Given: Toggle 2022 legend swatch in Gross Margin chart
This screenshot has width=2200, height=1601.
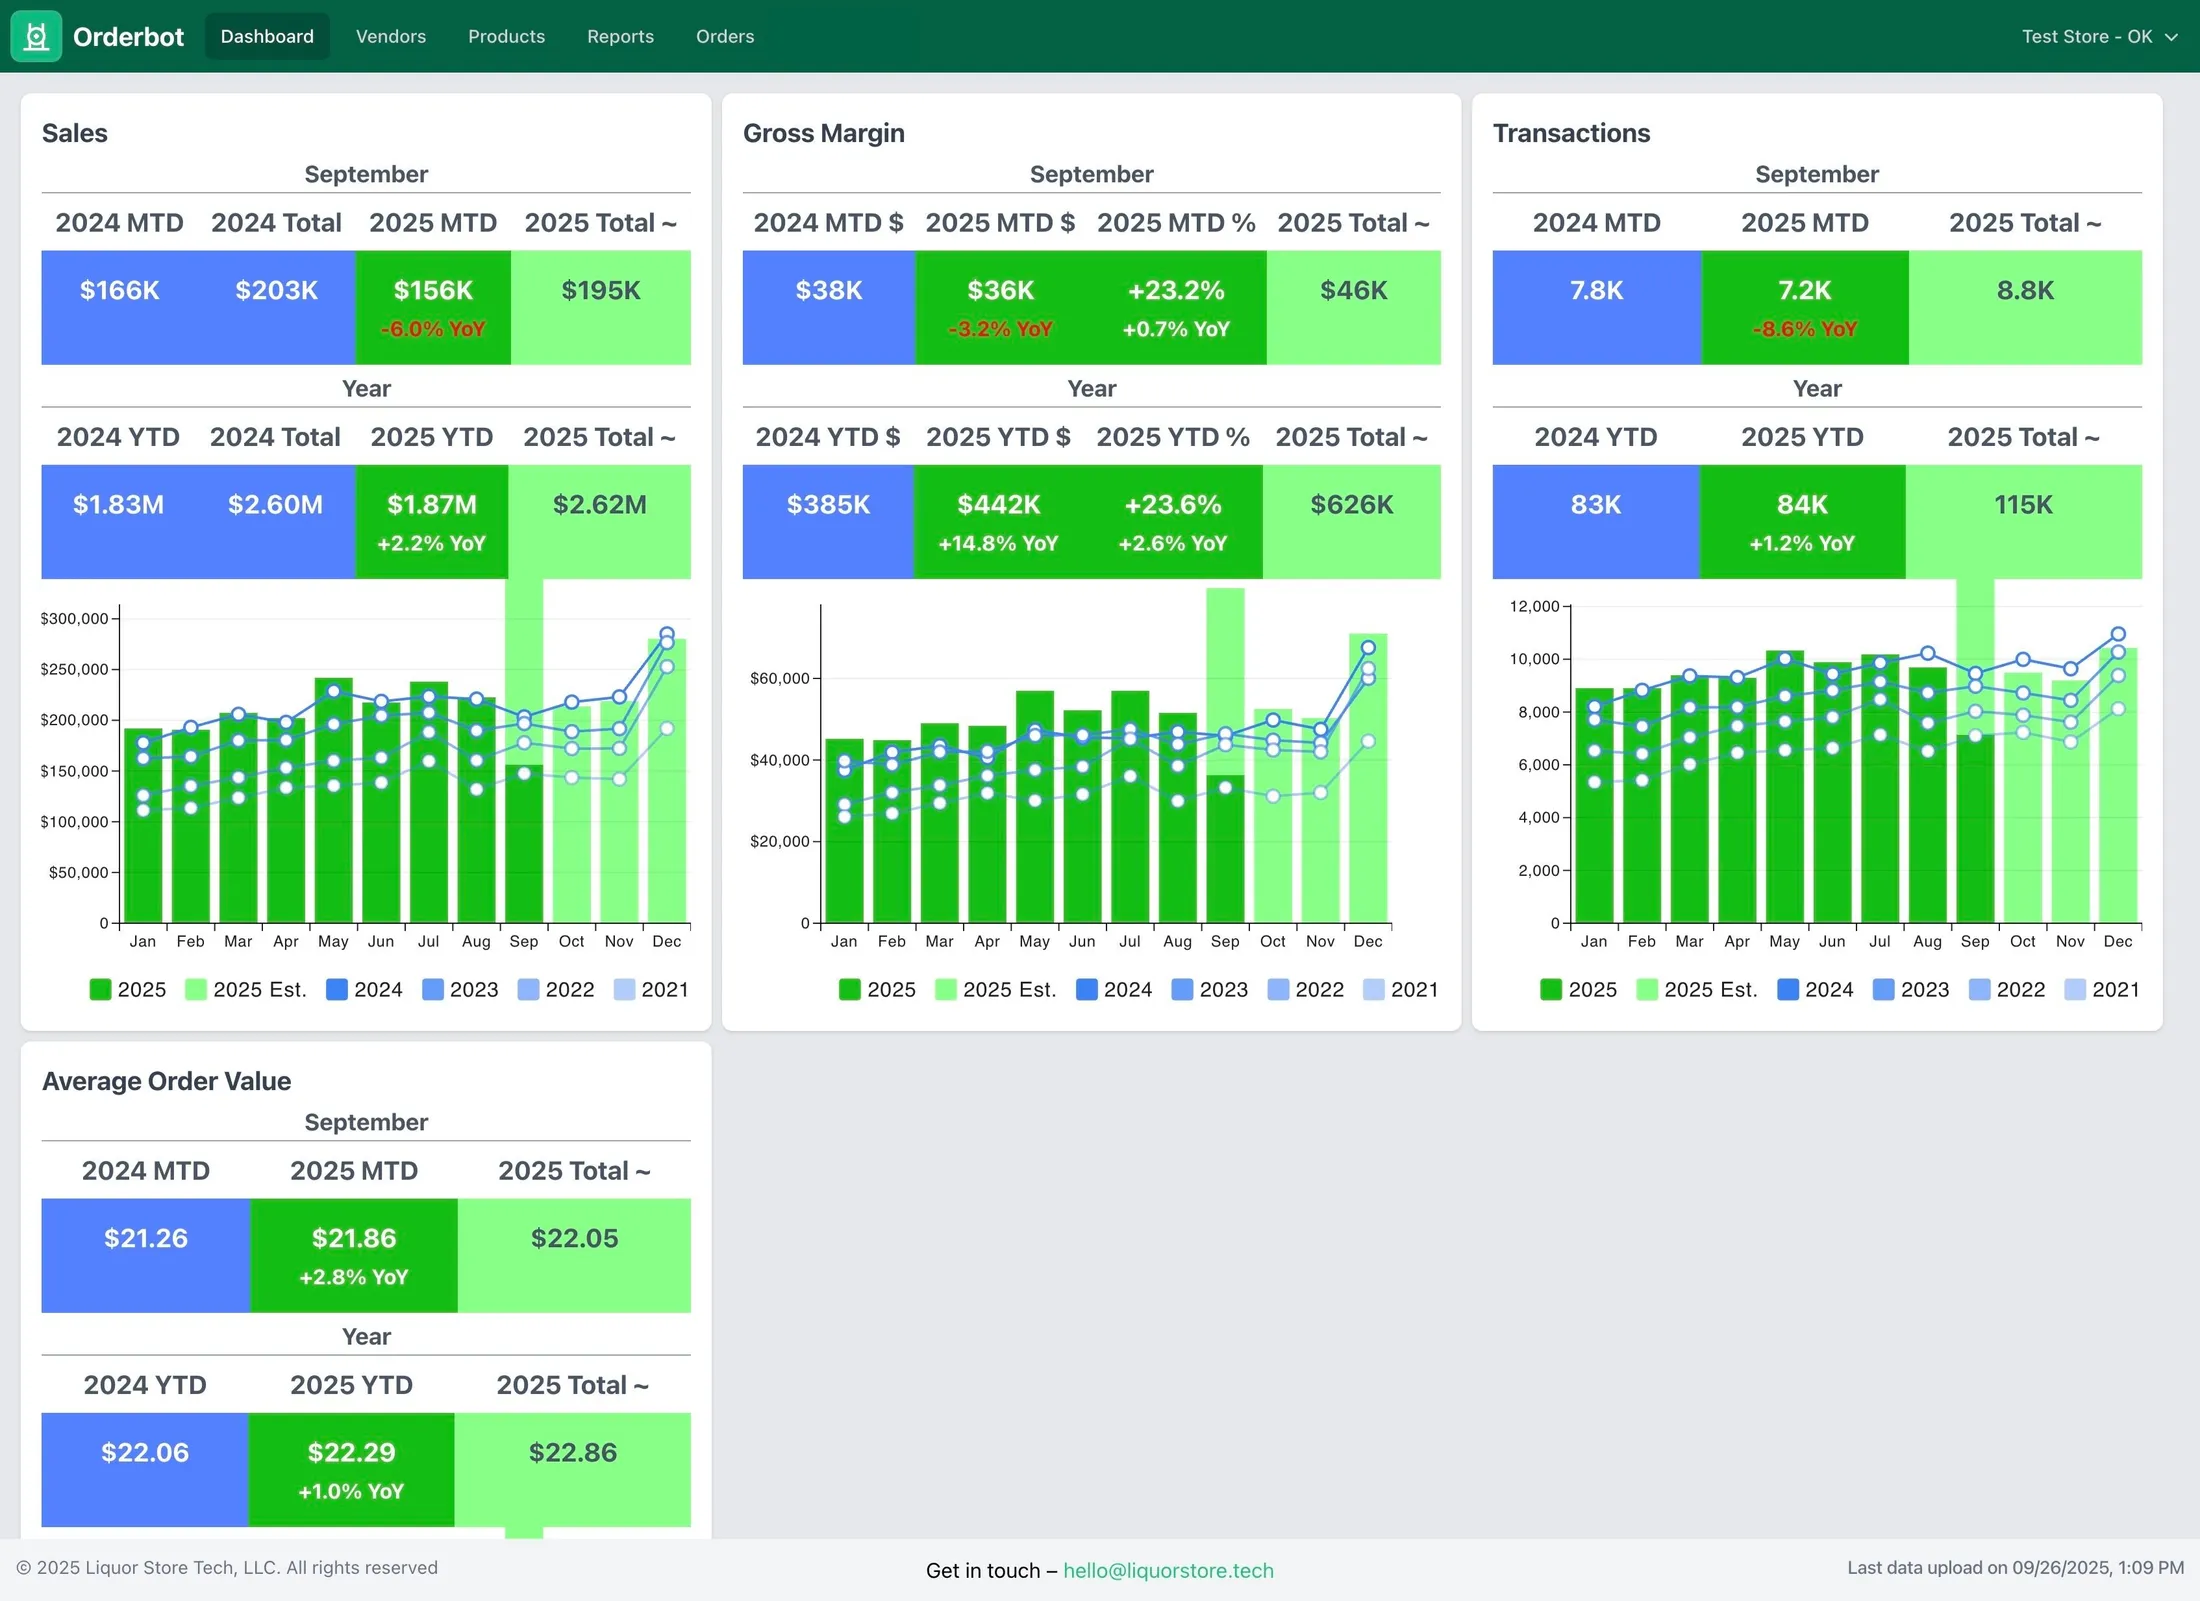Looking at the screenshot, I should [x=1278, y=989].
